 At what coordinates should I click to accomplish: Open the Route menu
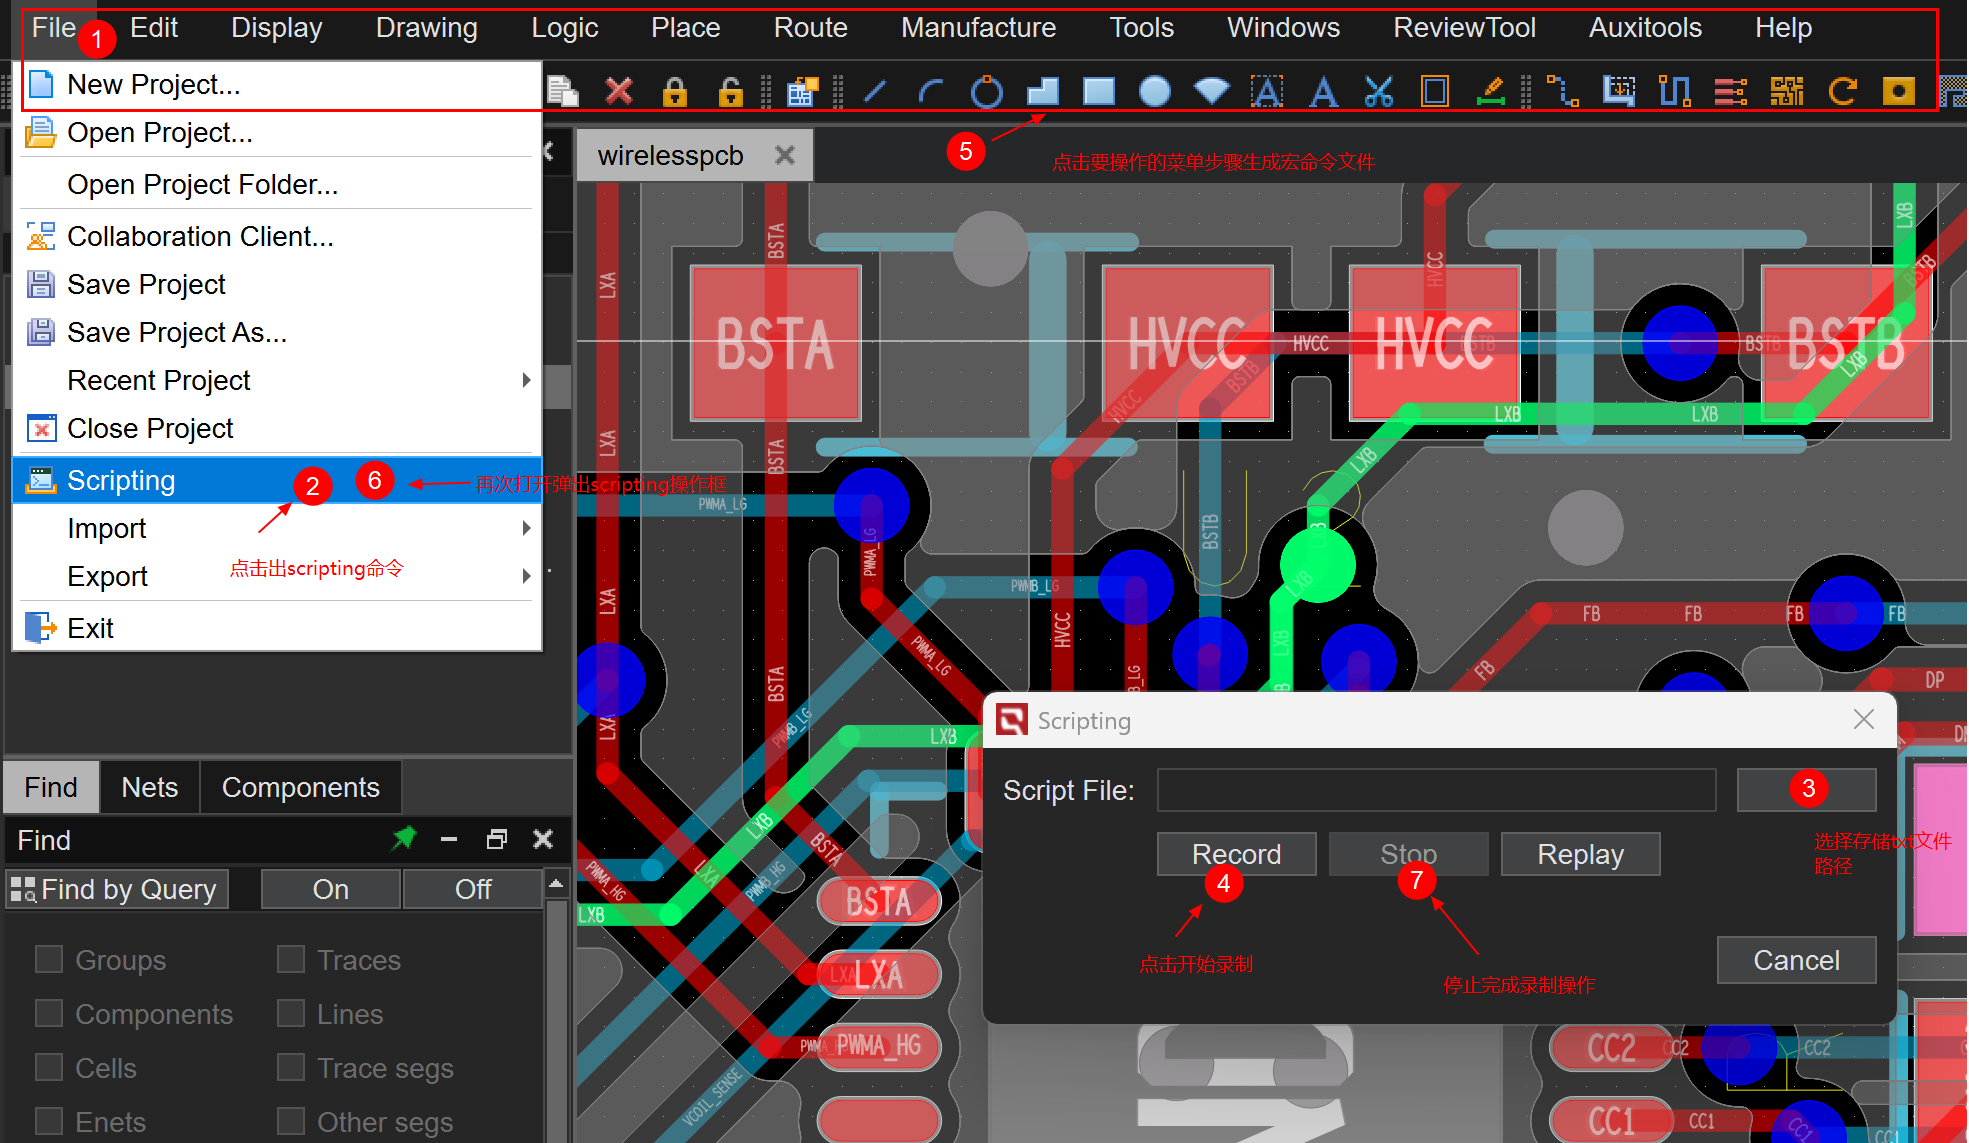(810, 28)
